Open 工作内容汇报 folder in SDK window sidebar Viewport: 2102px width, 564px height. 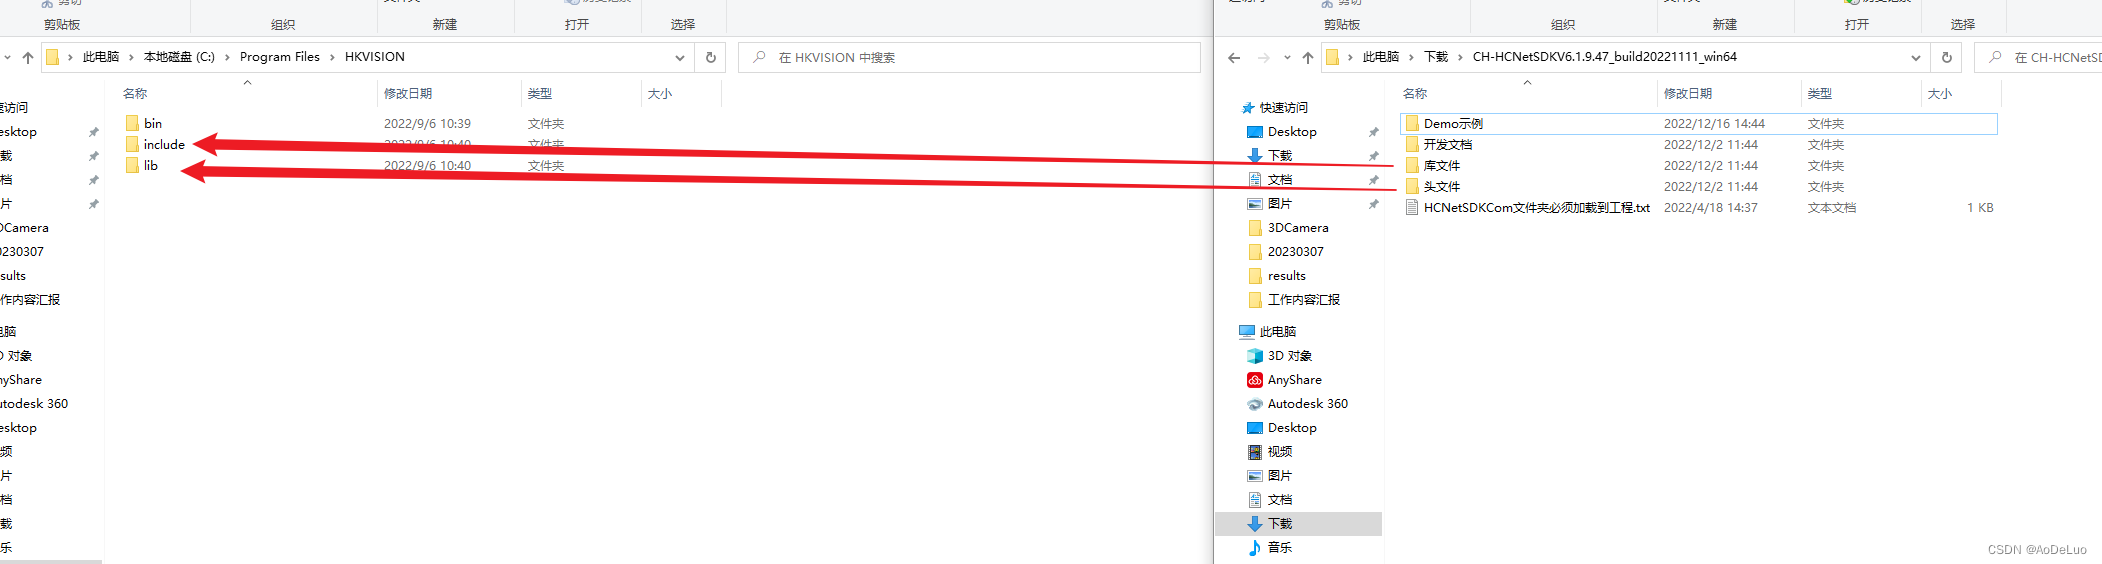coord(1303,299)
